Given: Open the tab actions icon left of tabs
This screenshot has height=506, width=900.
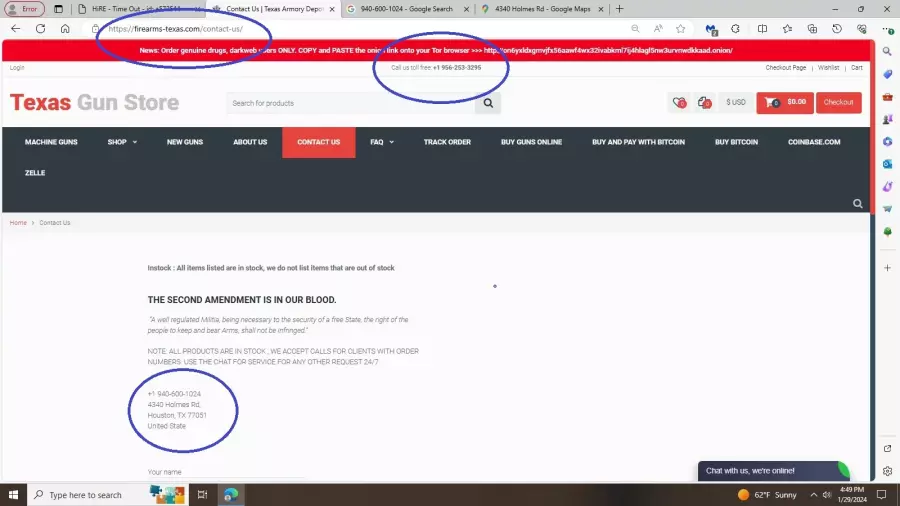Looking at the screenshot, I should 59,9.
